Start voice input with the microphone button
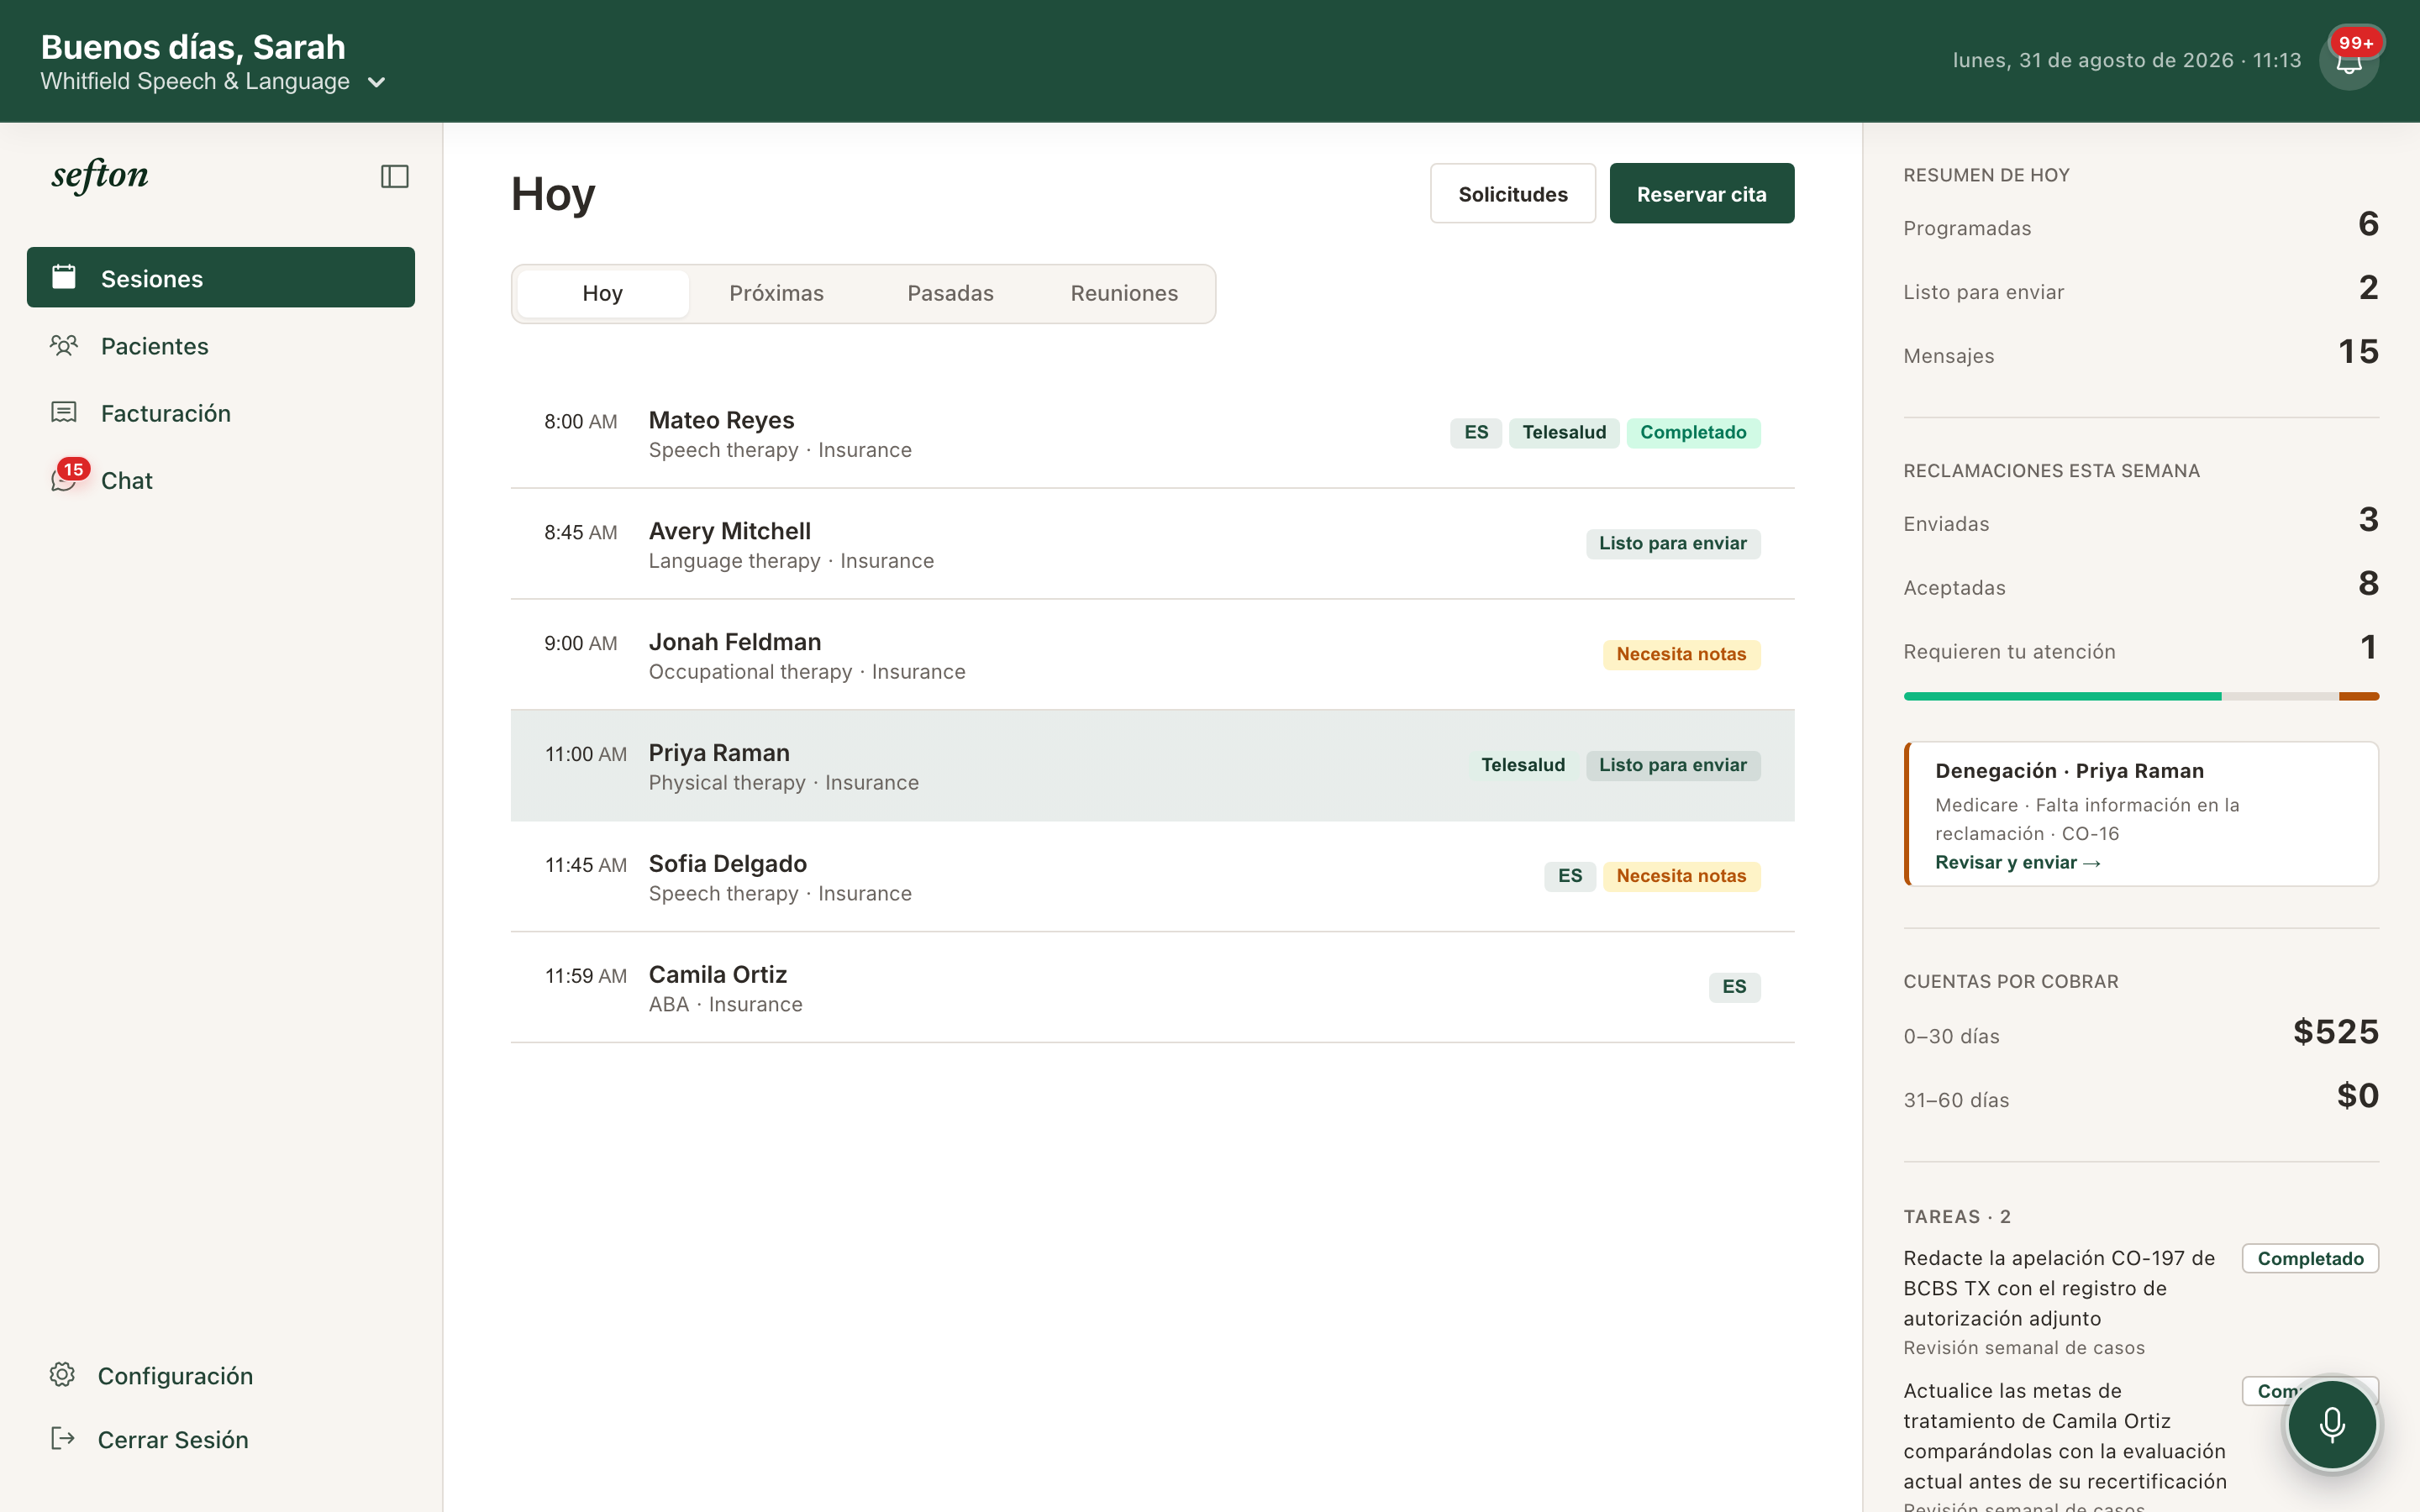The width and height of the screenshot is (2420, 1512). click(x=2331, y=1424)
